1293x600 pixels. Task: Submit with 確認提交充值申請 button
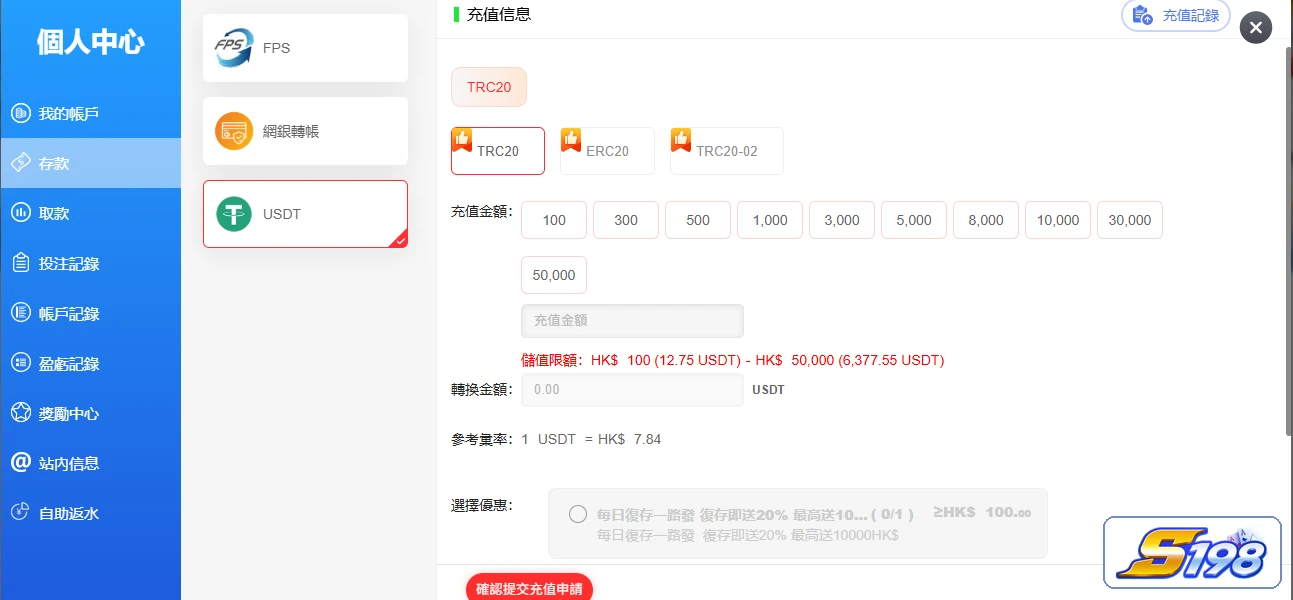pos(530,588)
